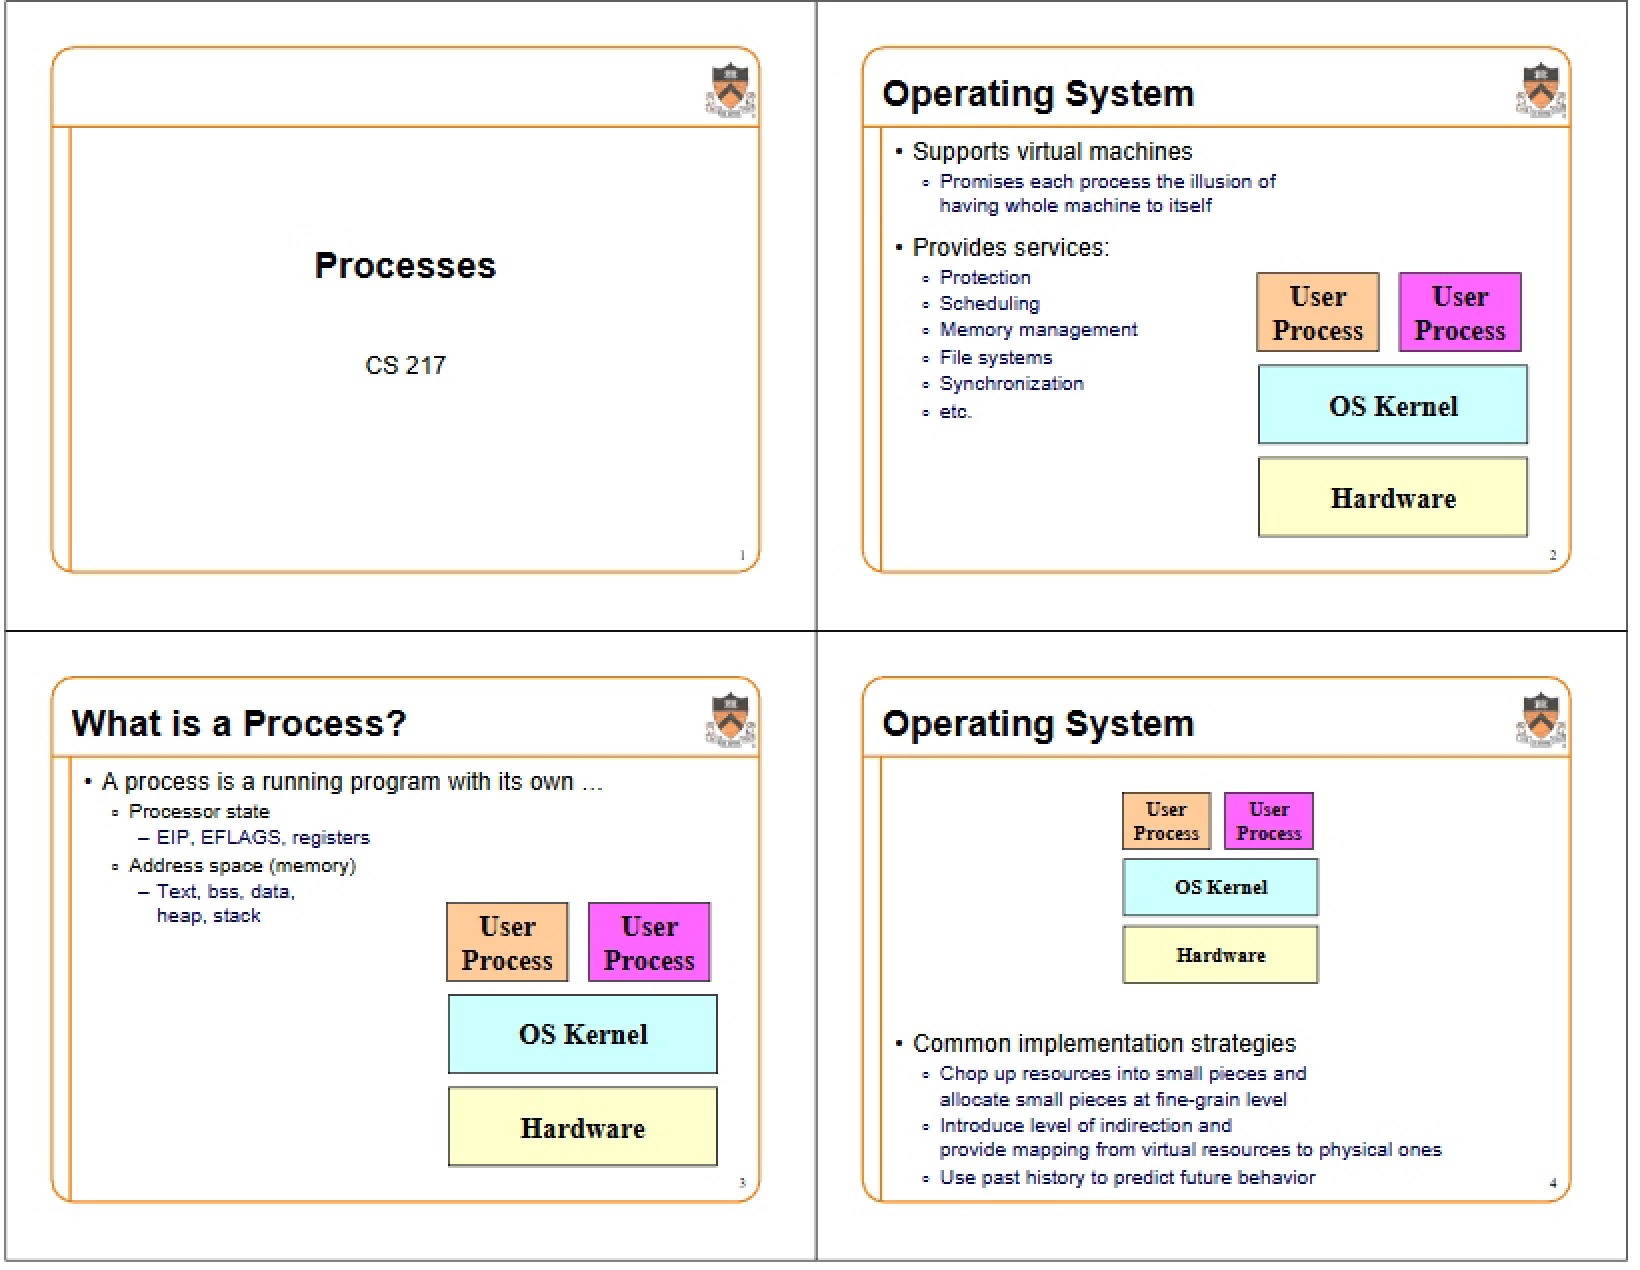Click 'Common implementation strategies' bullet
Screen dimensions: 1640x1270
[1104, 1043]
